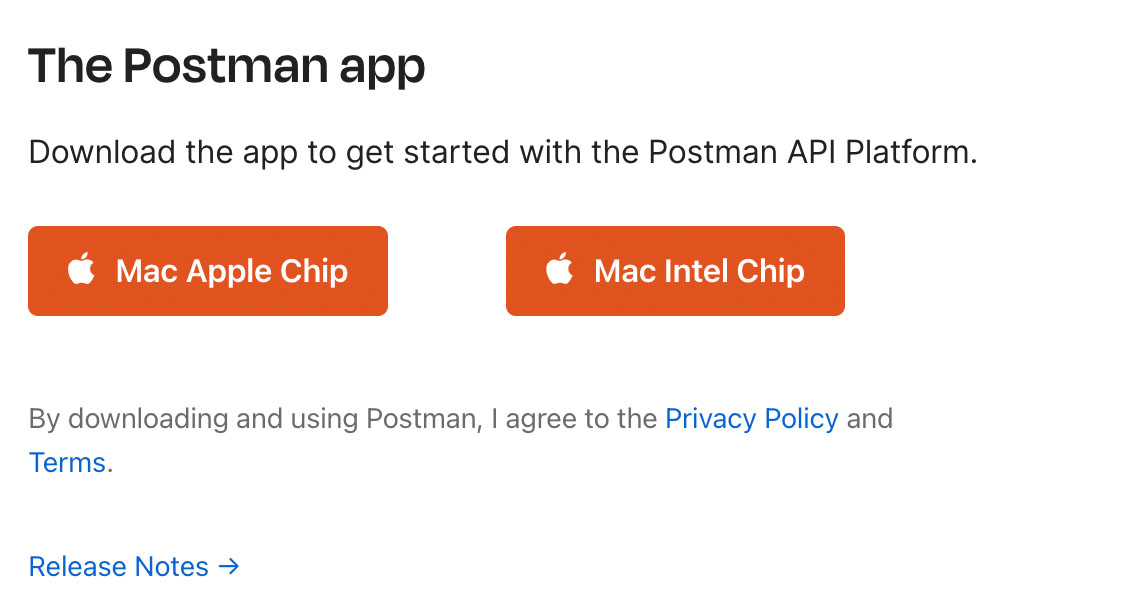Click "Postman API Platform" in the description
Screen dimensions: 1122x599
tap(810, 153)
